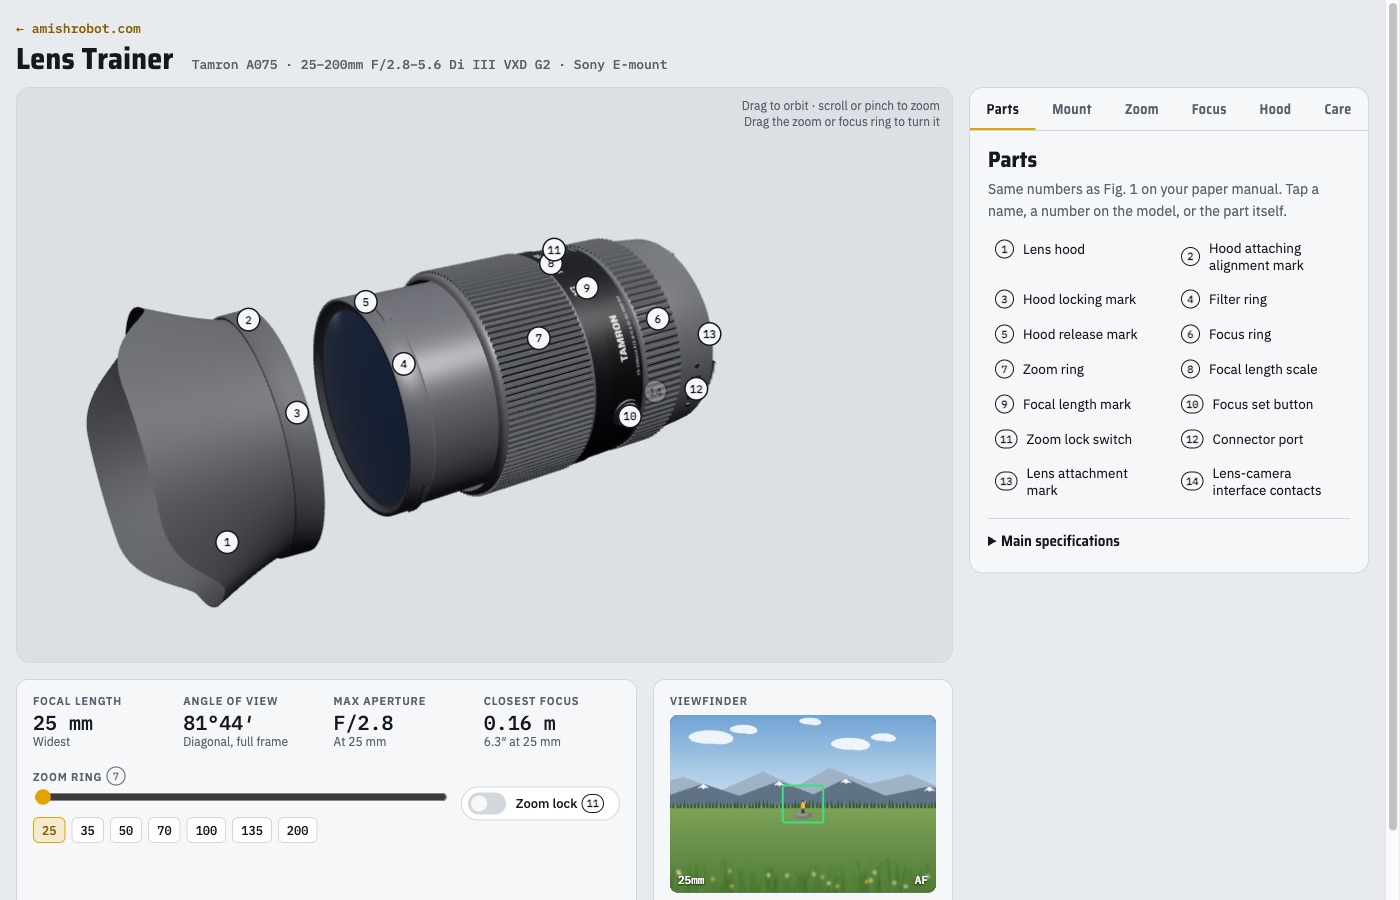The width and height of the screenshot is (1400, 900).
Task: Switch to the Mount tab
Action: [1072, 110]
